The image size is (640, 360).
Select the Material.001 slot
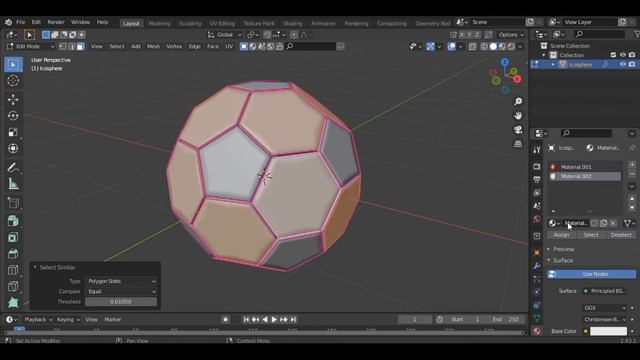[584, 167]
